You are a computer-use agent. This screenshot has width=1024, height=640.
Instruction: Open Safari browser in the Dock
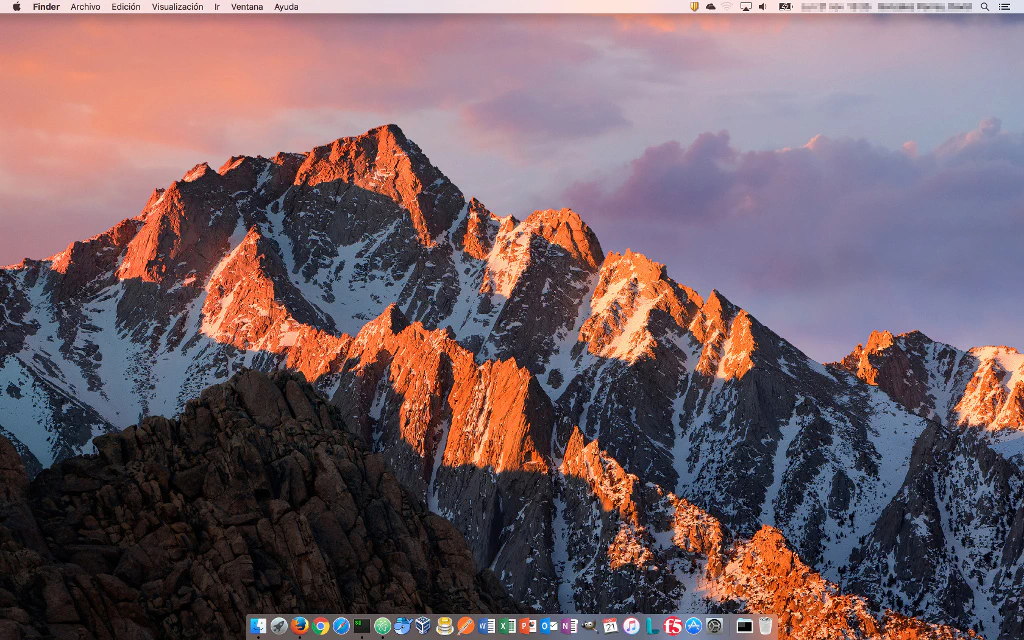coord(341,626)
